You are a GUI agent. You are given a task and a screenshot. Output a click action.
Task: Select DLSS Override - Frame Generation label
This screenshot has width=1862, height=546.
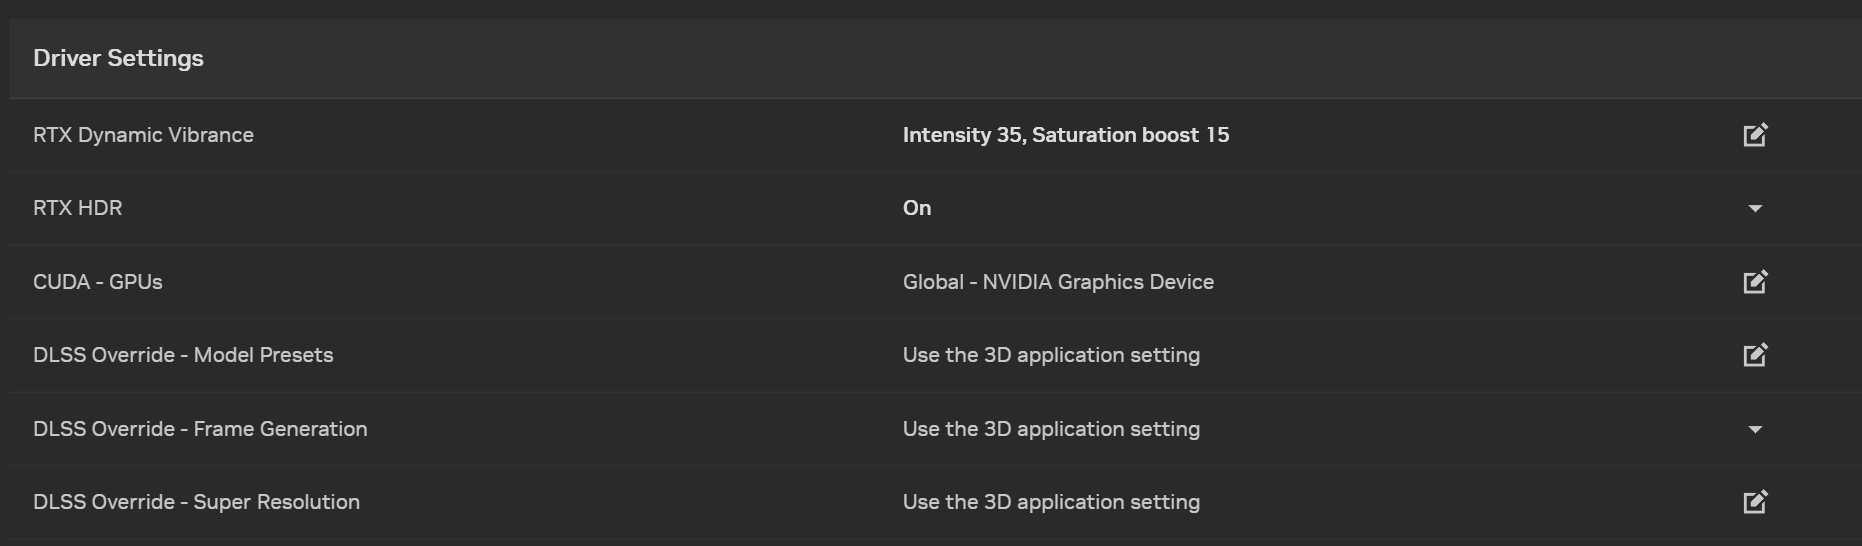[200, 429]
